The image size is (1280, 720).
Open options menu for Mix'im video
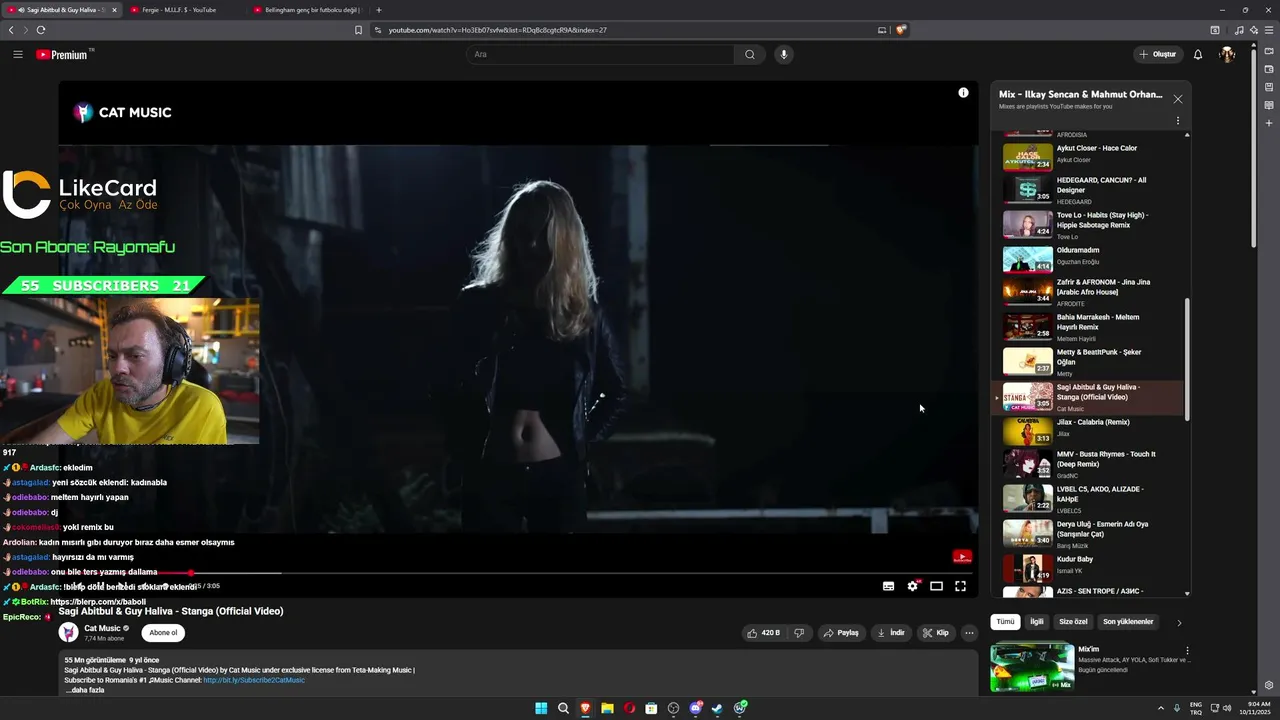(x=1187, y=651)
